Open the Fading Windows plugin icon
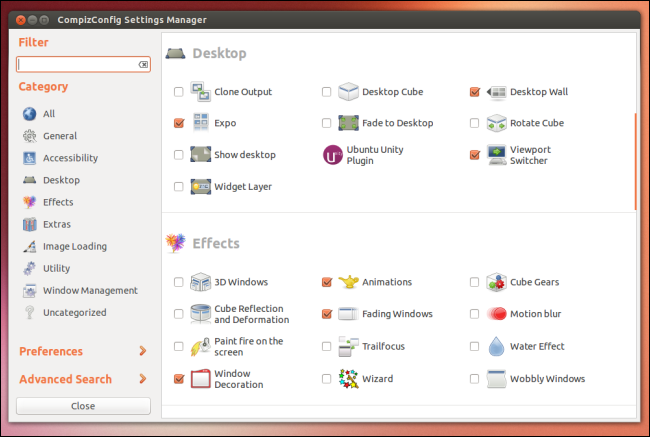 pos(348,314)
